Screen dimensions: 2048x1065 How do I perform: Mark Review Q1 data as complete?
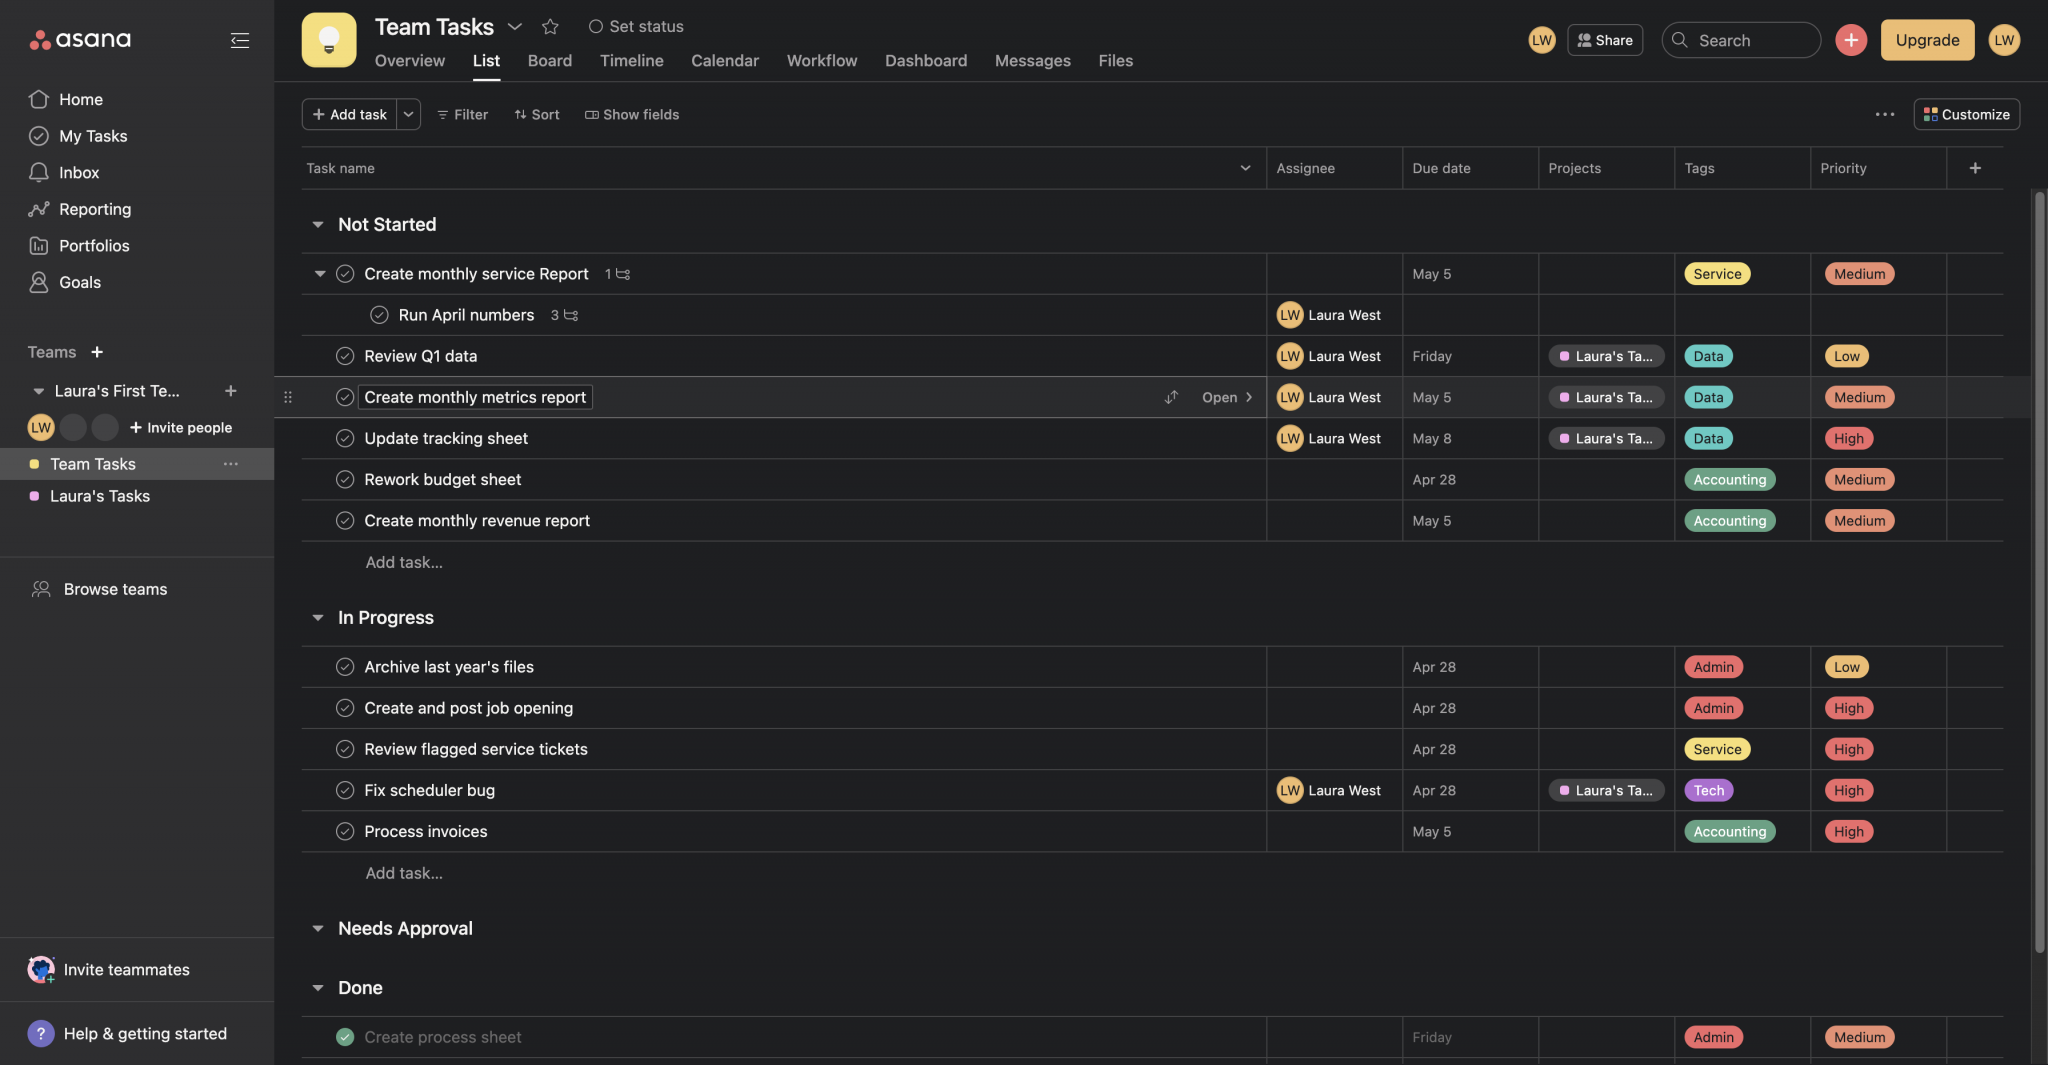[345, 355]
